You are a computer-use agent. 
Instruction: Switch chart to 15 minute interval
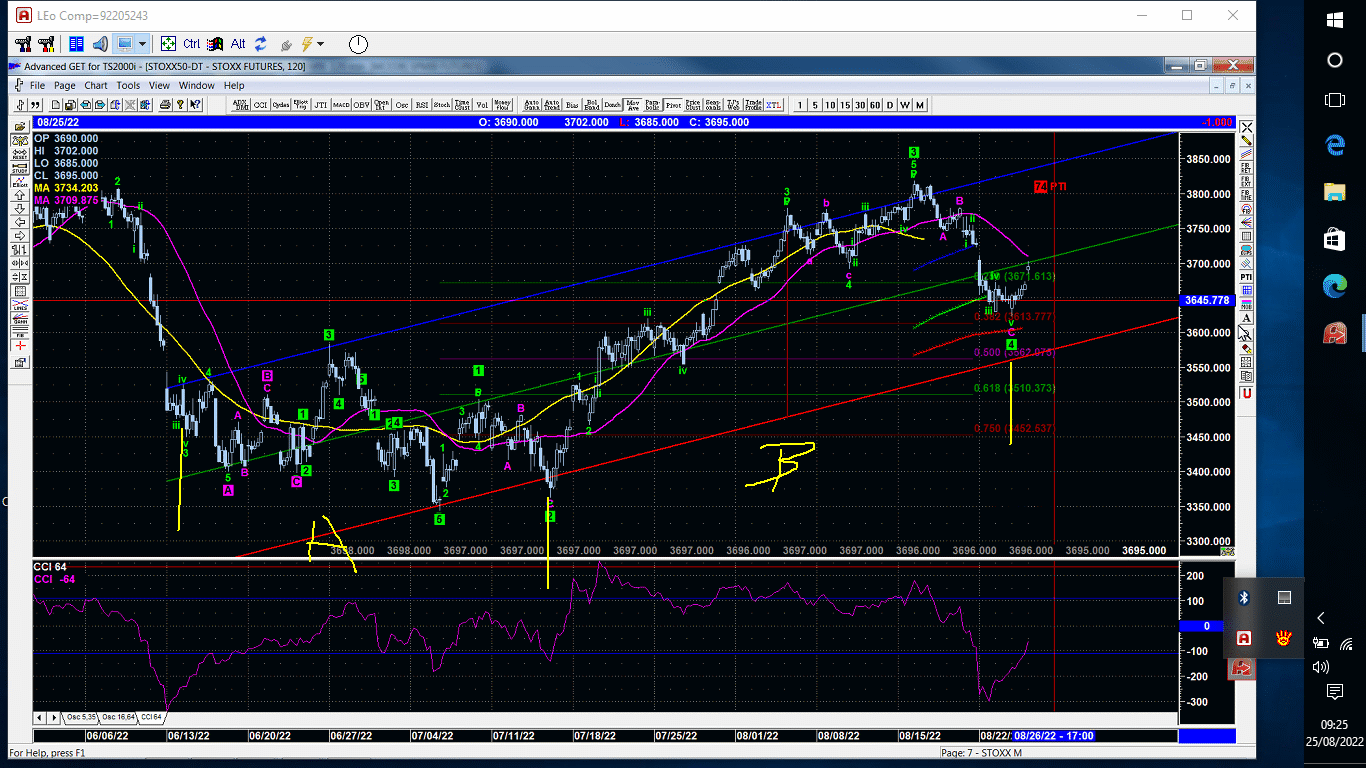845,104
